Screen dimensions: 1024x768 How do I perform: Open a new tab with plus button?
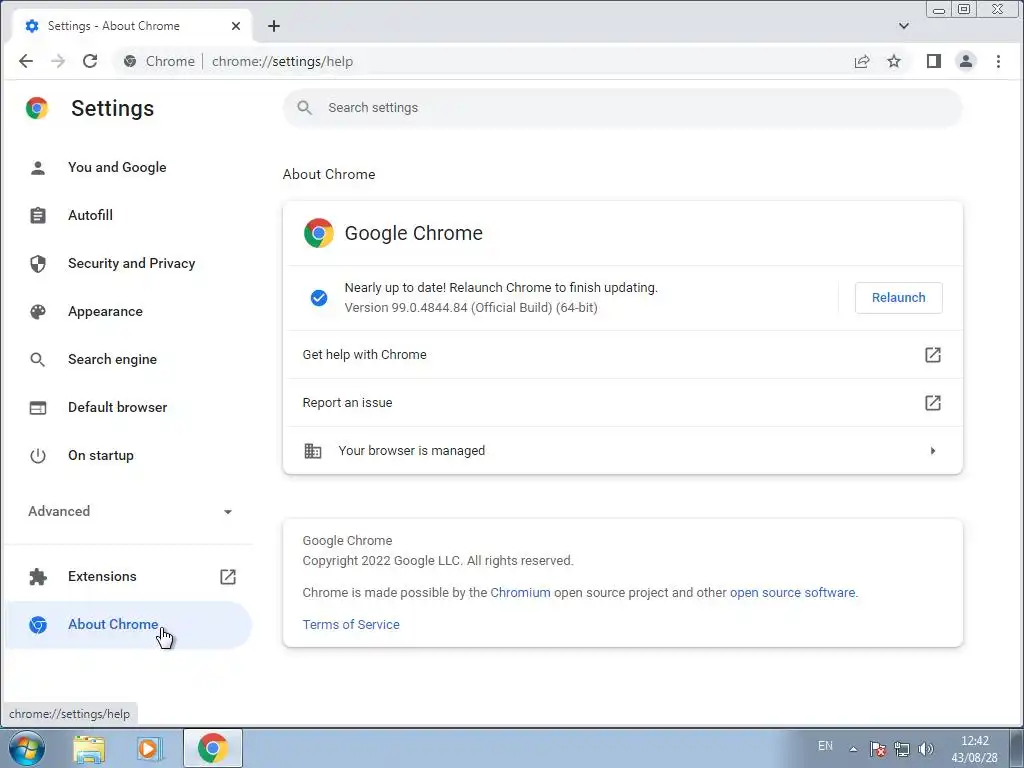[x=274, y=26]
